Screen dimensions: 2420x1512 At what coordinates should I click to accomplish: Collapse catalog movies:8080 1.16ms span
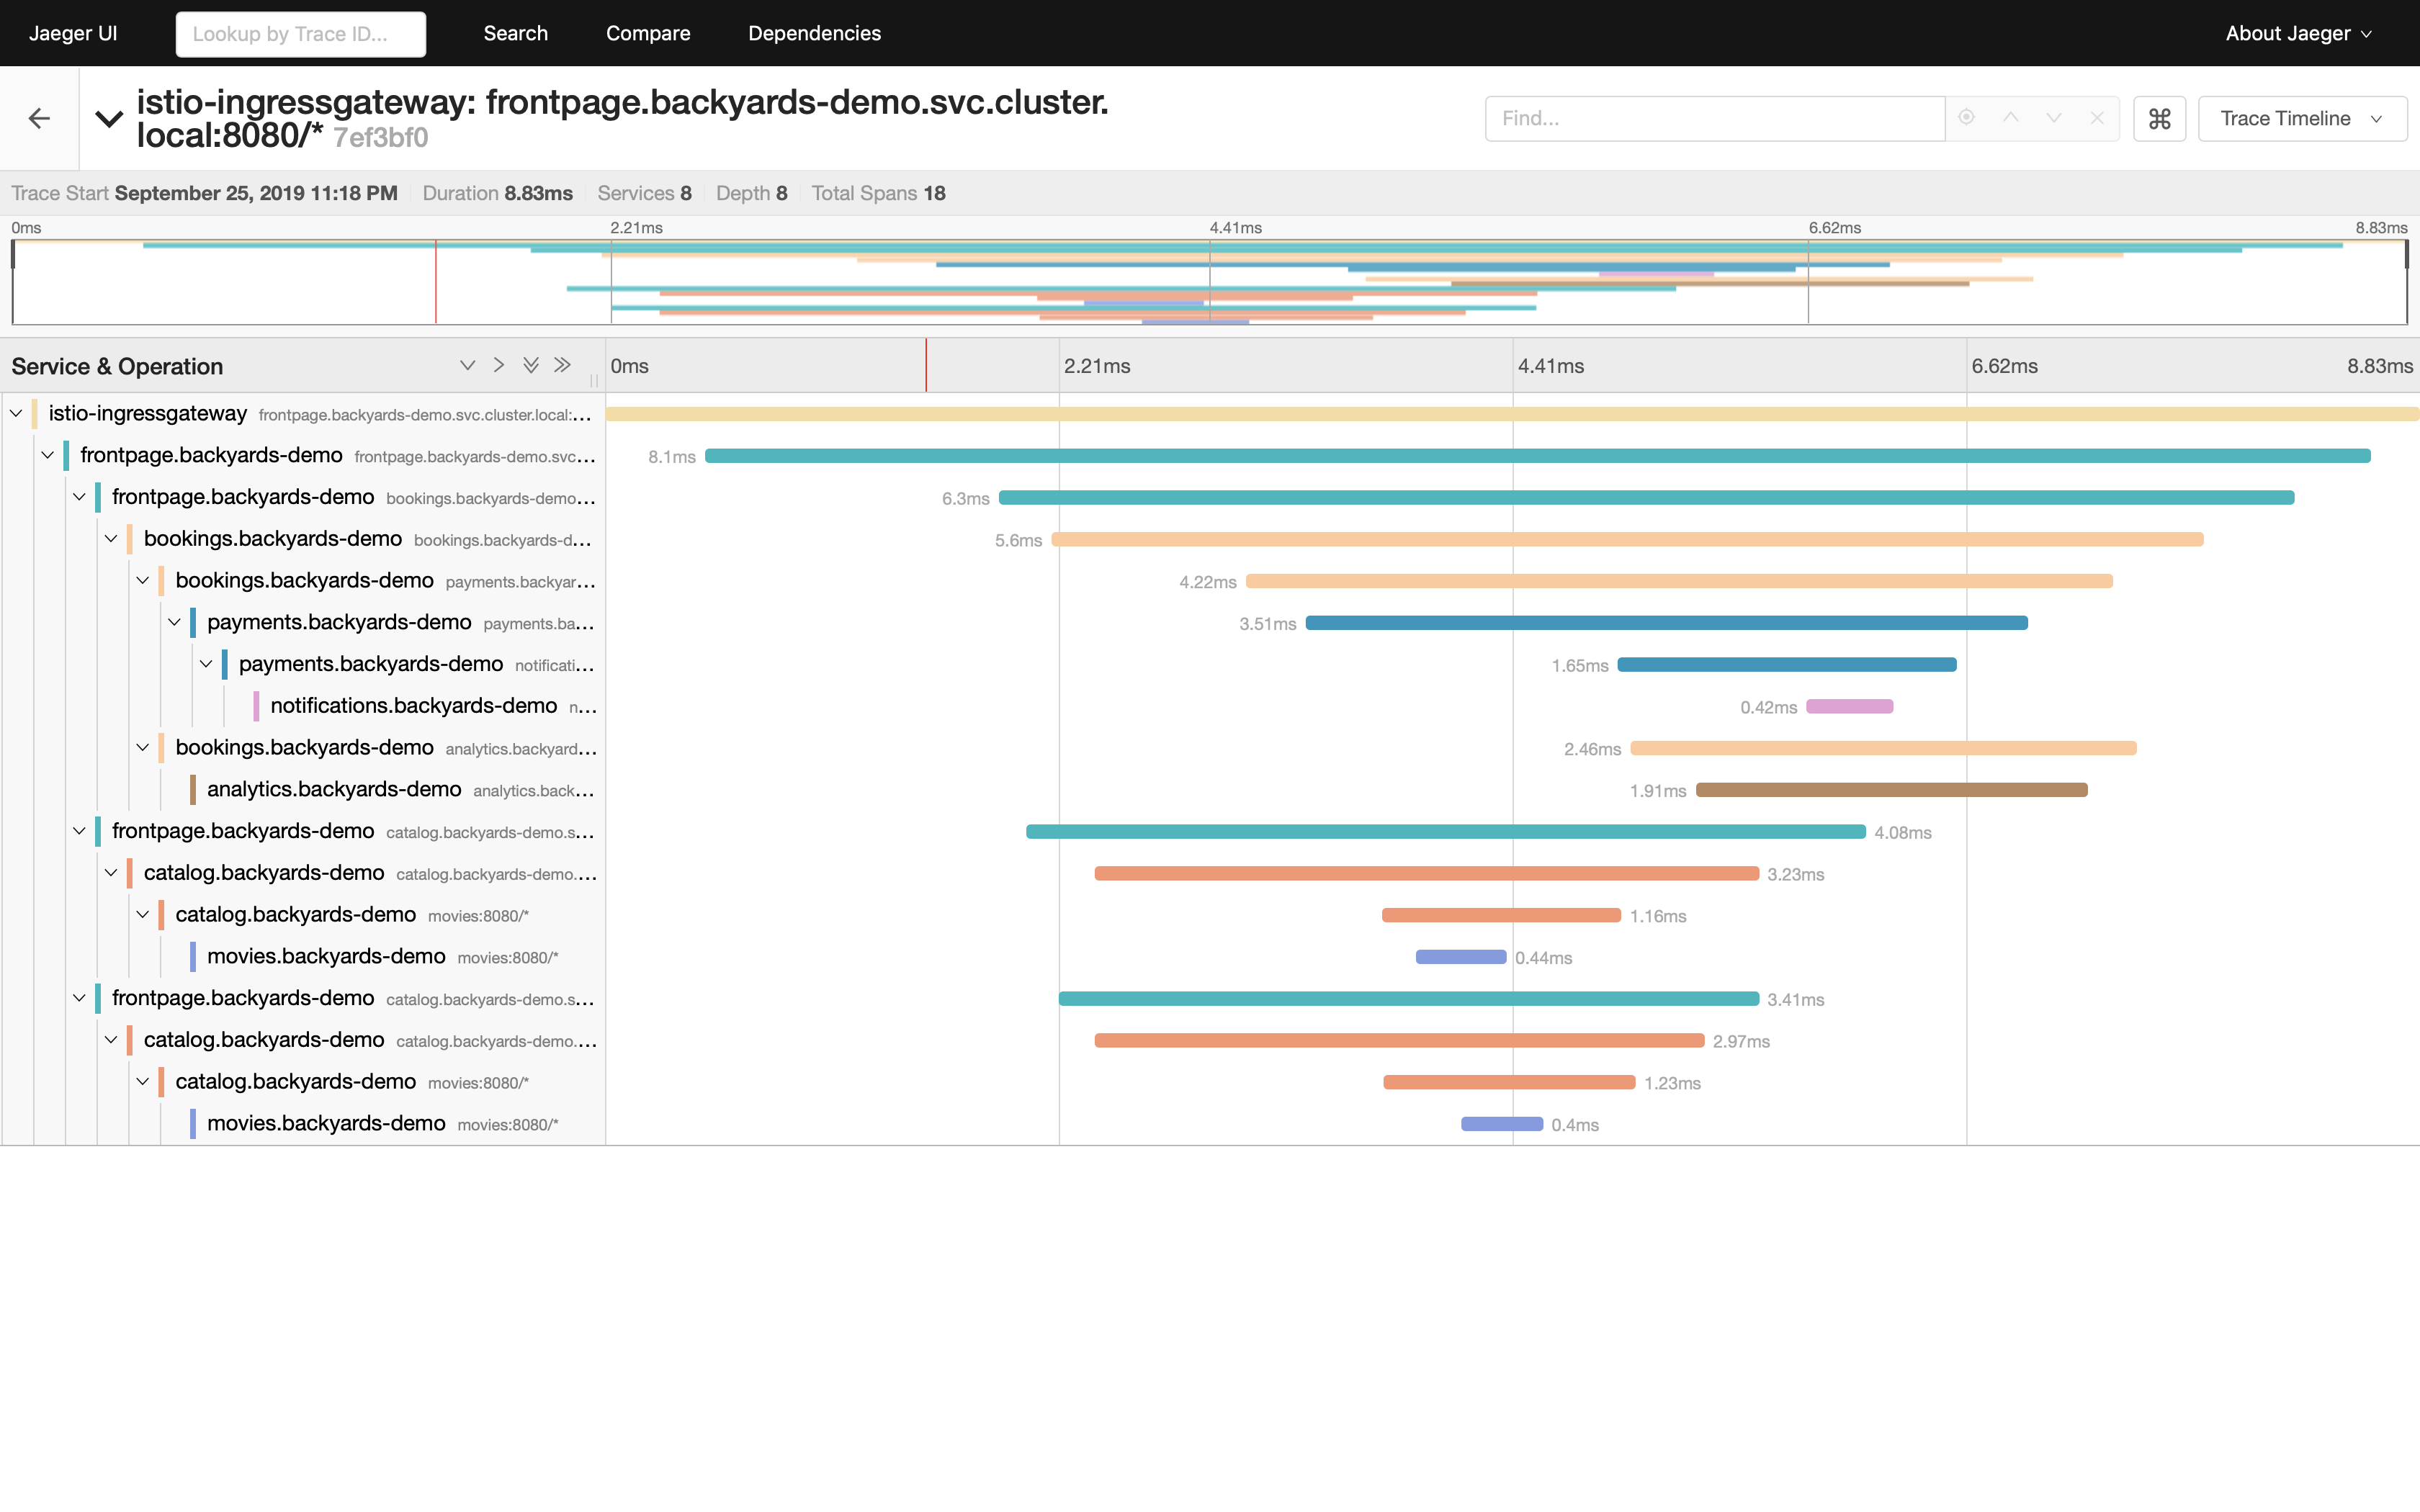143,914
